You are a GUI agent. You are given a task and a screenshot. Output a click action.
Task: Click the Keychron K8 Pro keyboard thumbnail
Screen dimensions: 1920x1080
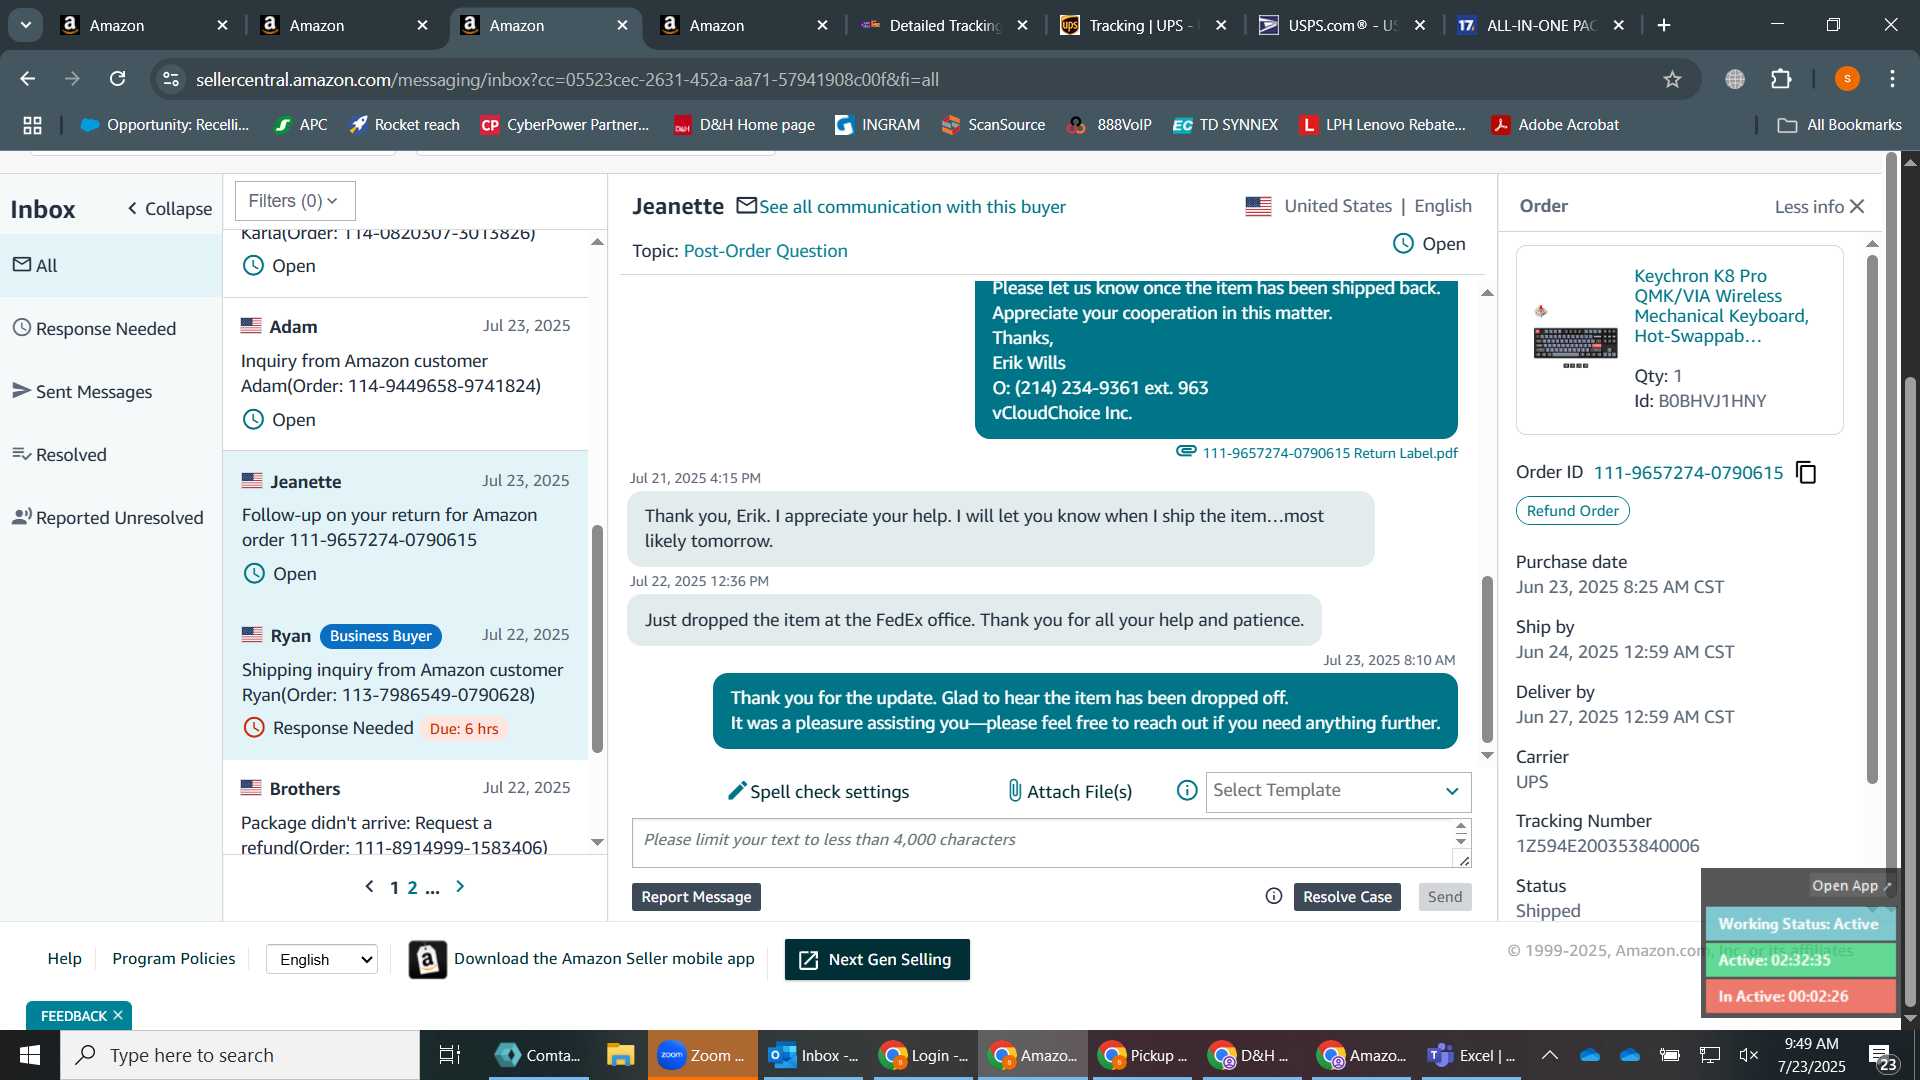pos(1575,340)
